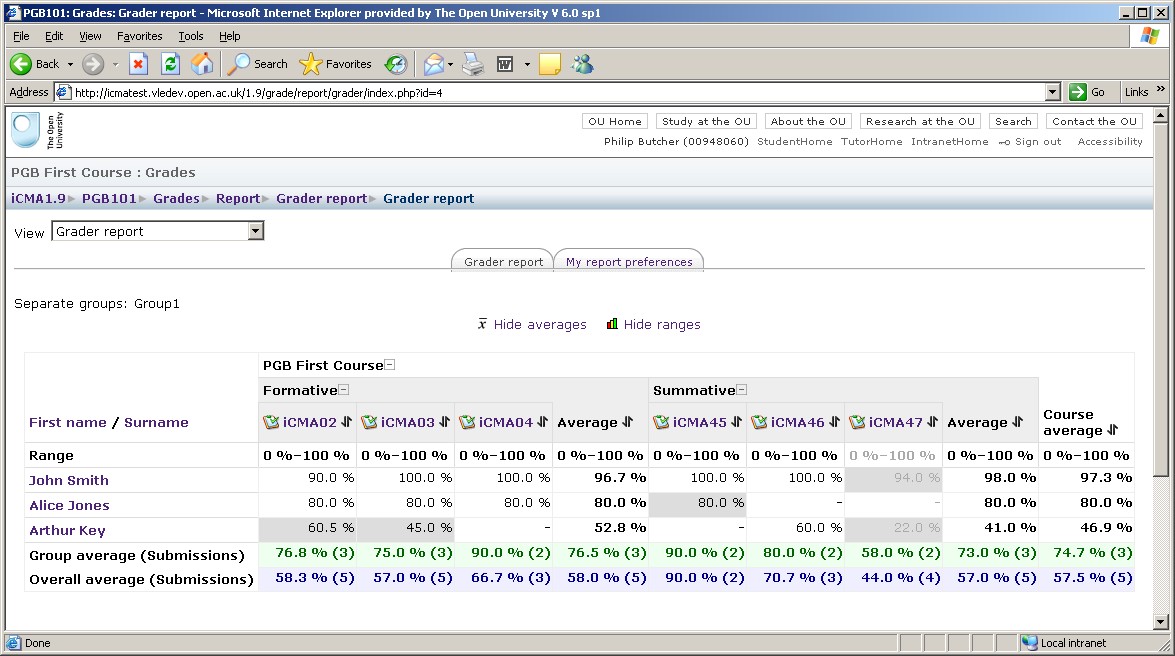Open the iCMA04 quiz icon
This screenshot has height=656, width=1175.
point(467,422)
